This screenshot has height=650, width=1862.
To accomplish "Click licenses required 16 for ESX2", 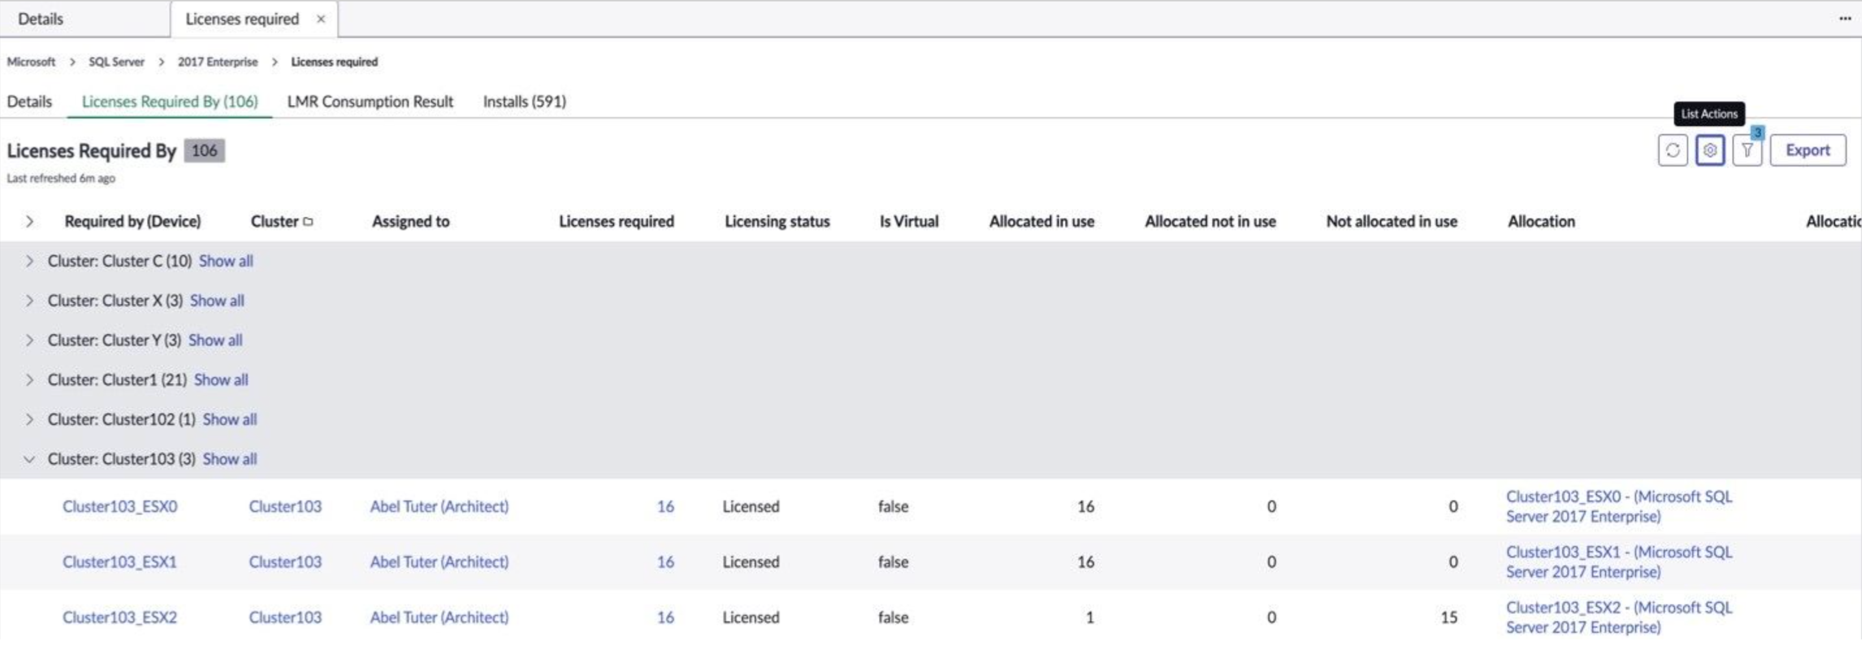I will pyautogui.click(x=665, y=618).
